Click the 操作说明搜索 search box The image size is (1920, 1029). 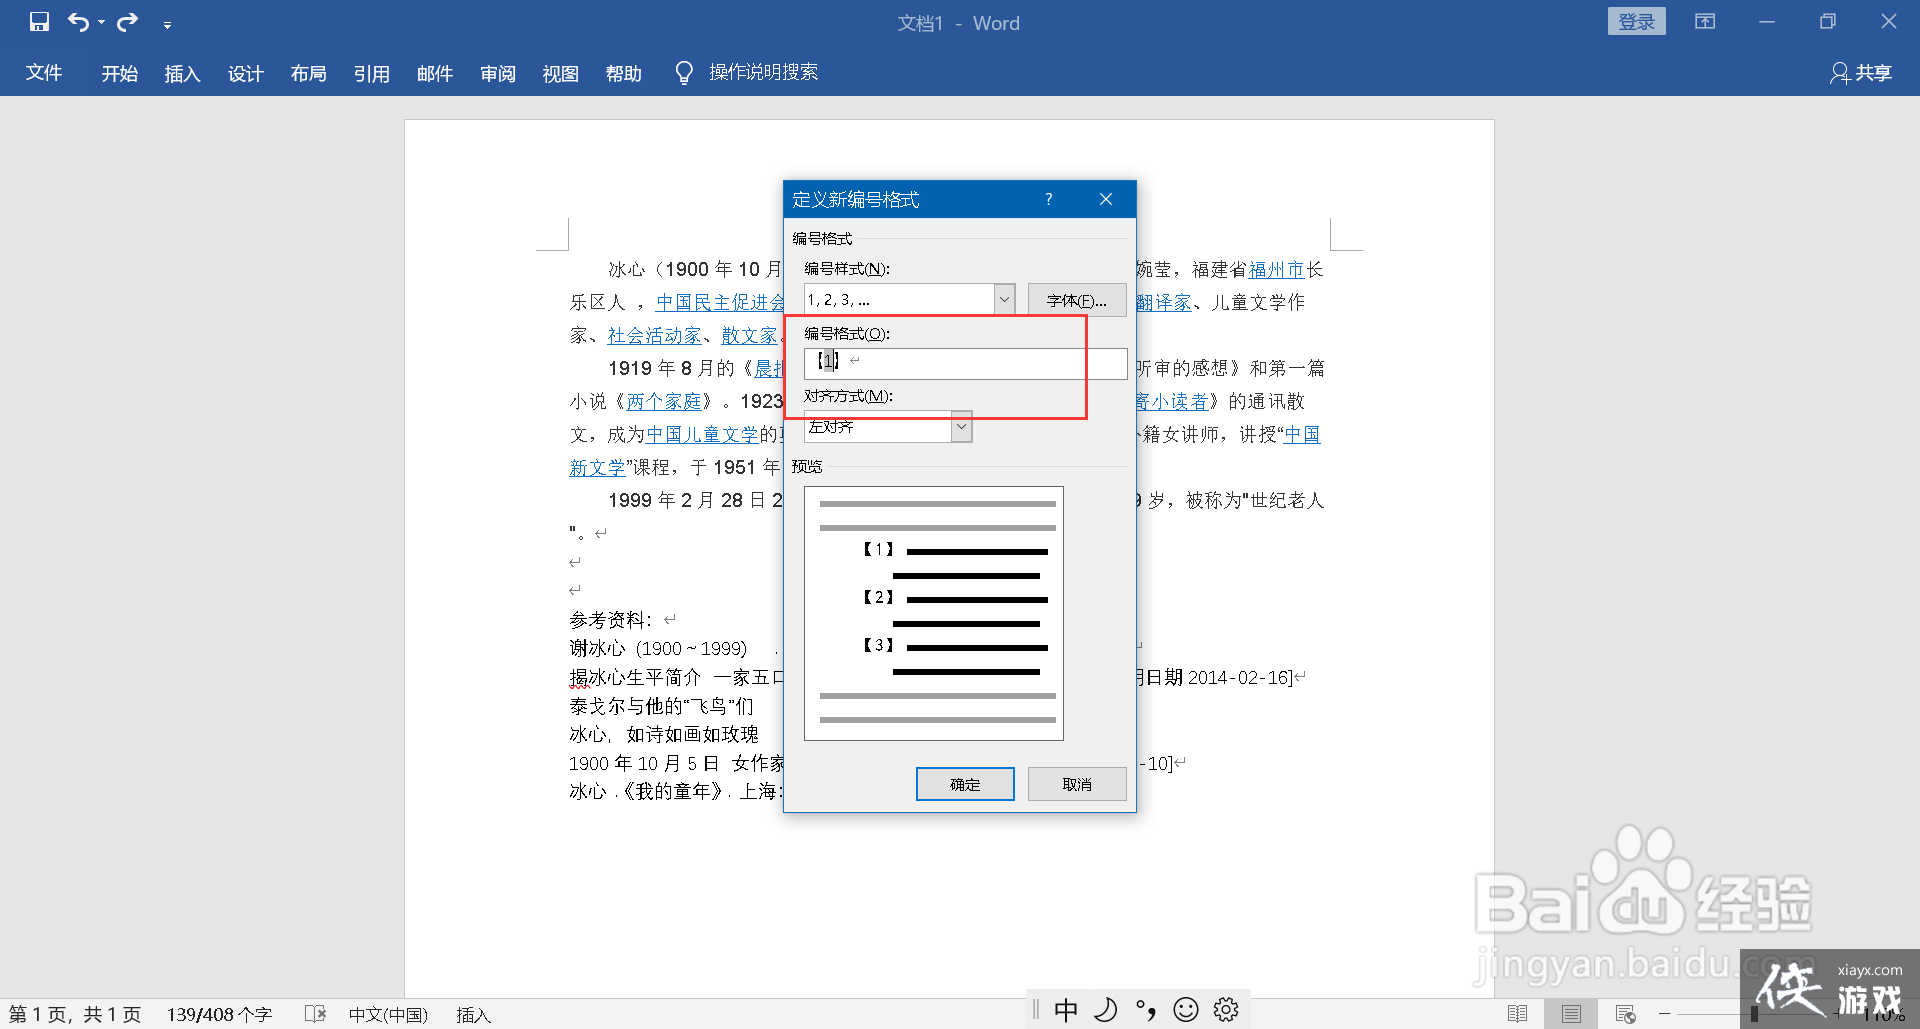click(764, 72)
